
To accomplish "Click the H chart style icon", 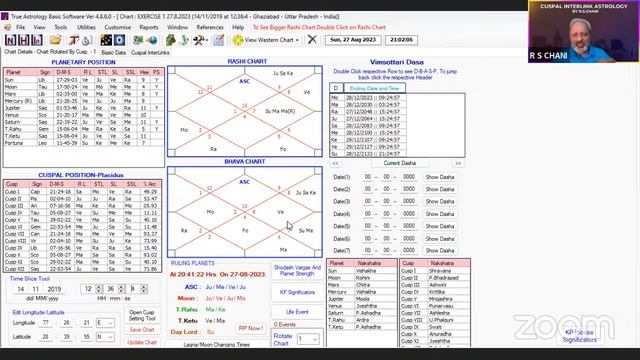I will click(24, 40).
